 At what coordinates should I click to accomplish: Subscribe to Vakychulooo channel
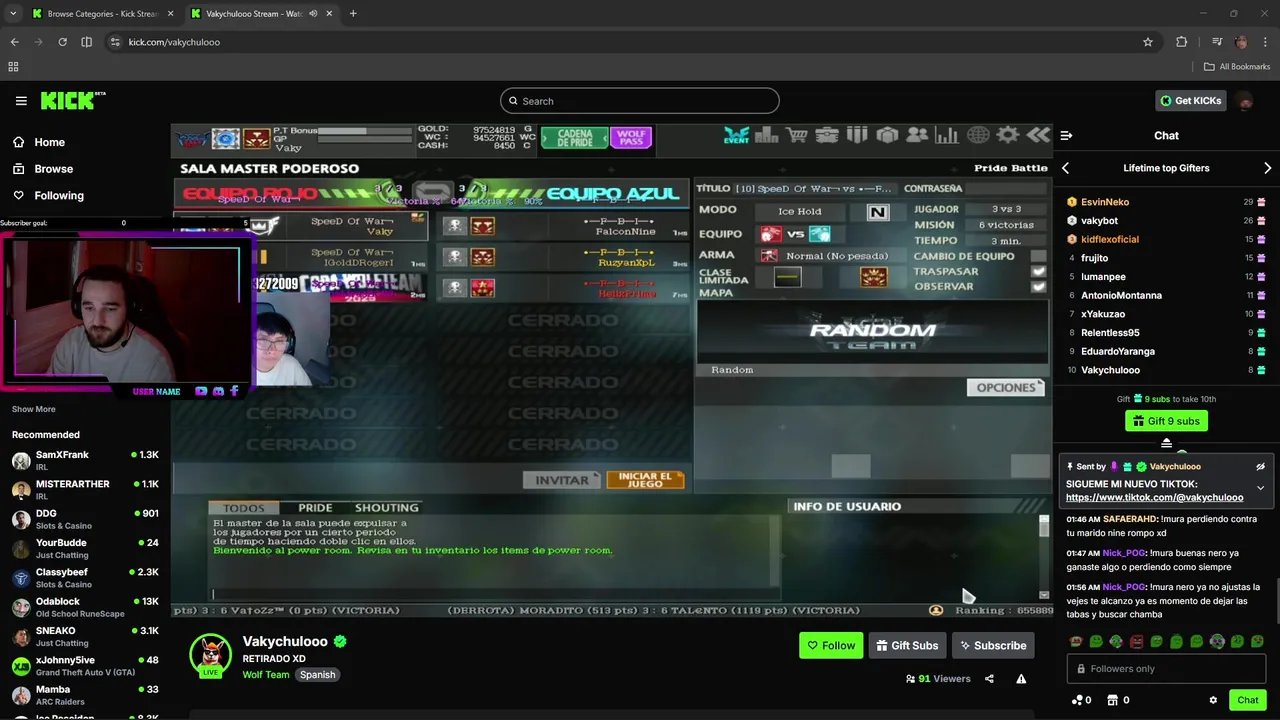pos(993,646)
